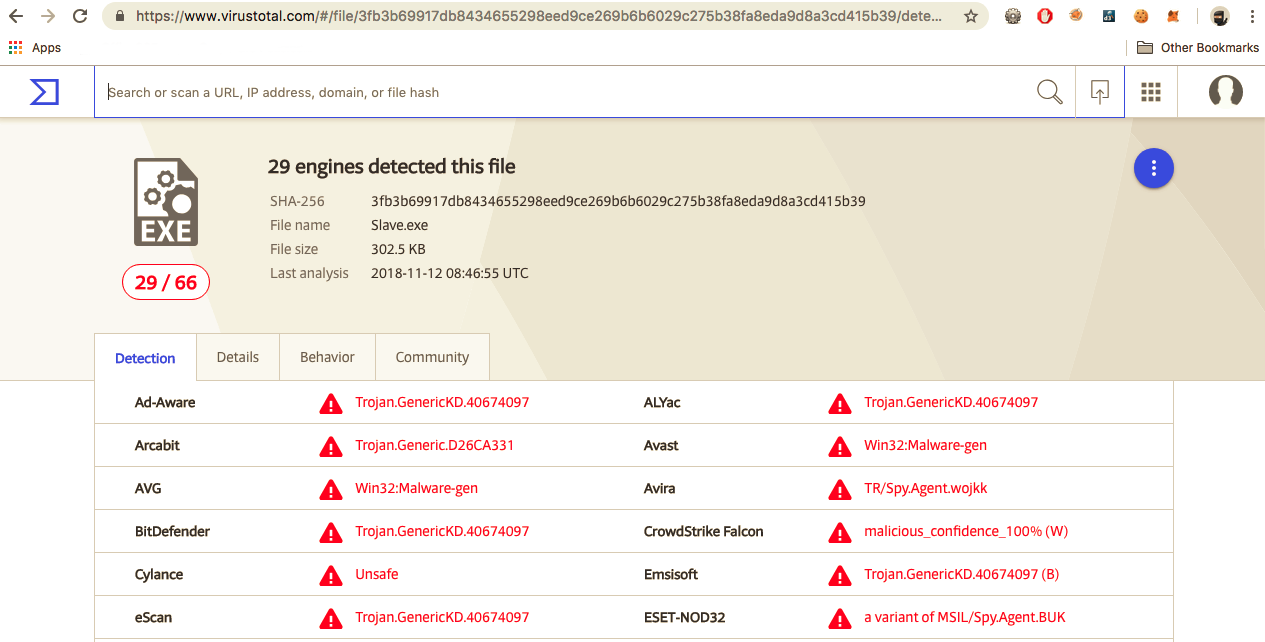Click Emsisoft's Trojan.GenericKD.40674097 (B) result
This screenshot has width=1265, height=642.
961,574
